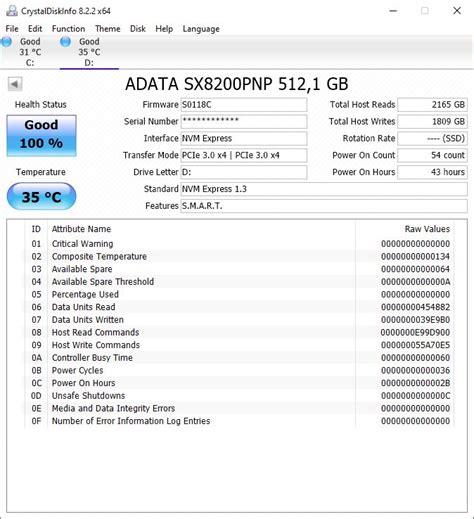Image resolution: width=474 pixels, height=519 pixels.
Task: Click the Standard field NVM Express 1.3
Action: [x=324, y=189]
